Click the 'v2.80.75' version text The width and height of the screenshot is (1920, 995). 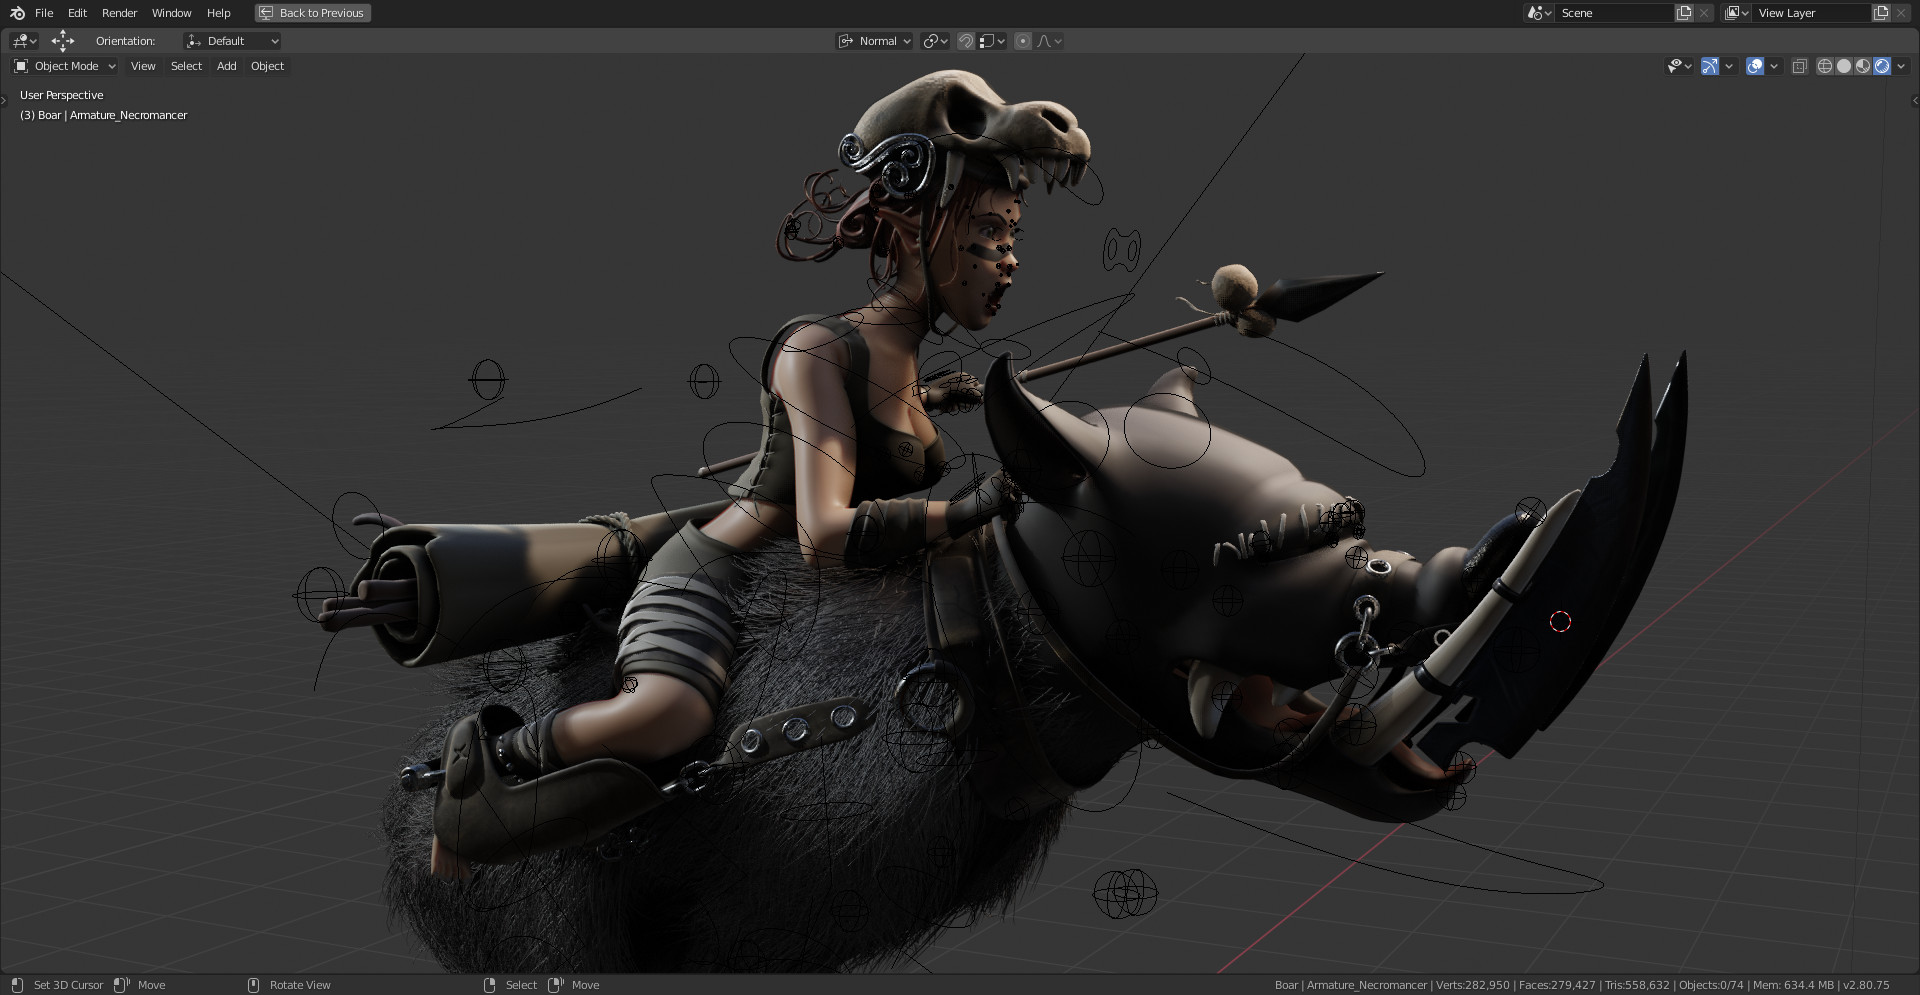(x=1866, y=985)
